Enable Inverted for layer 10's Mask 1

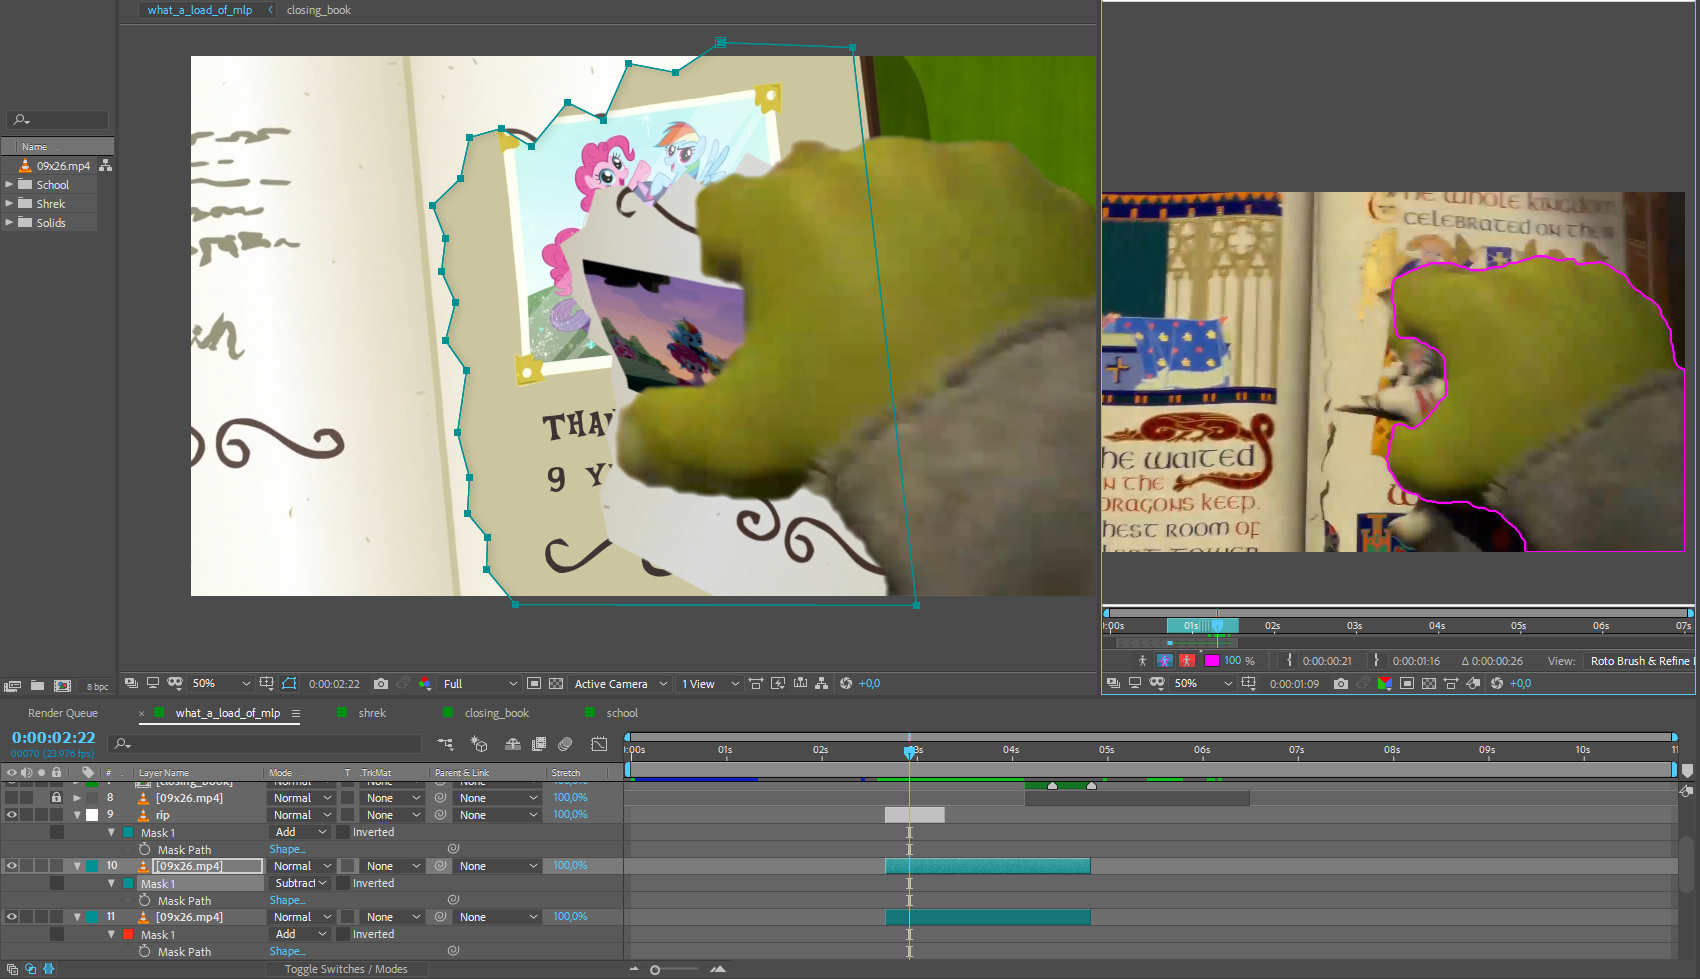(343, 883)
